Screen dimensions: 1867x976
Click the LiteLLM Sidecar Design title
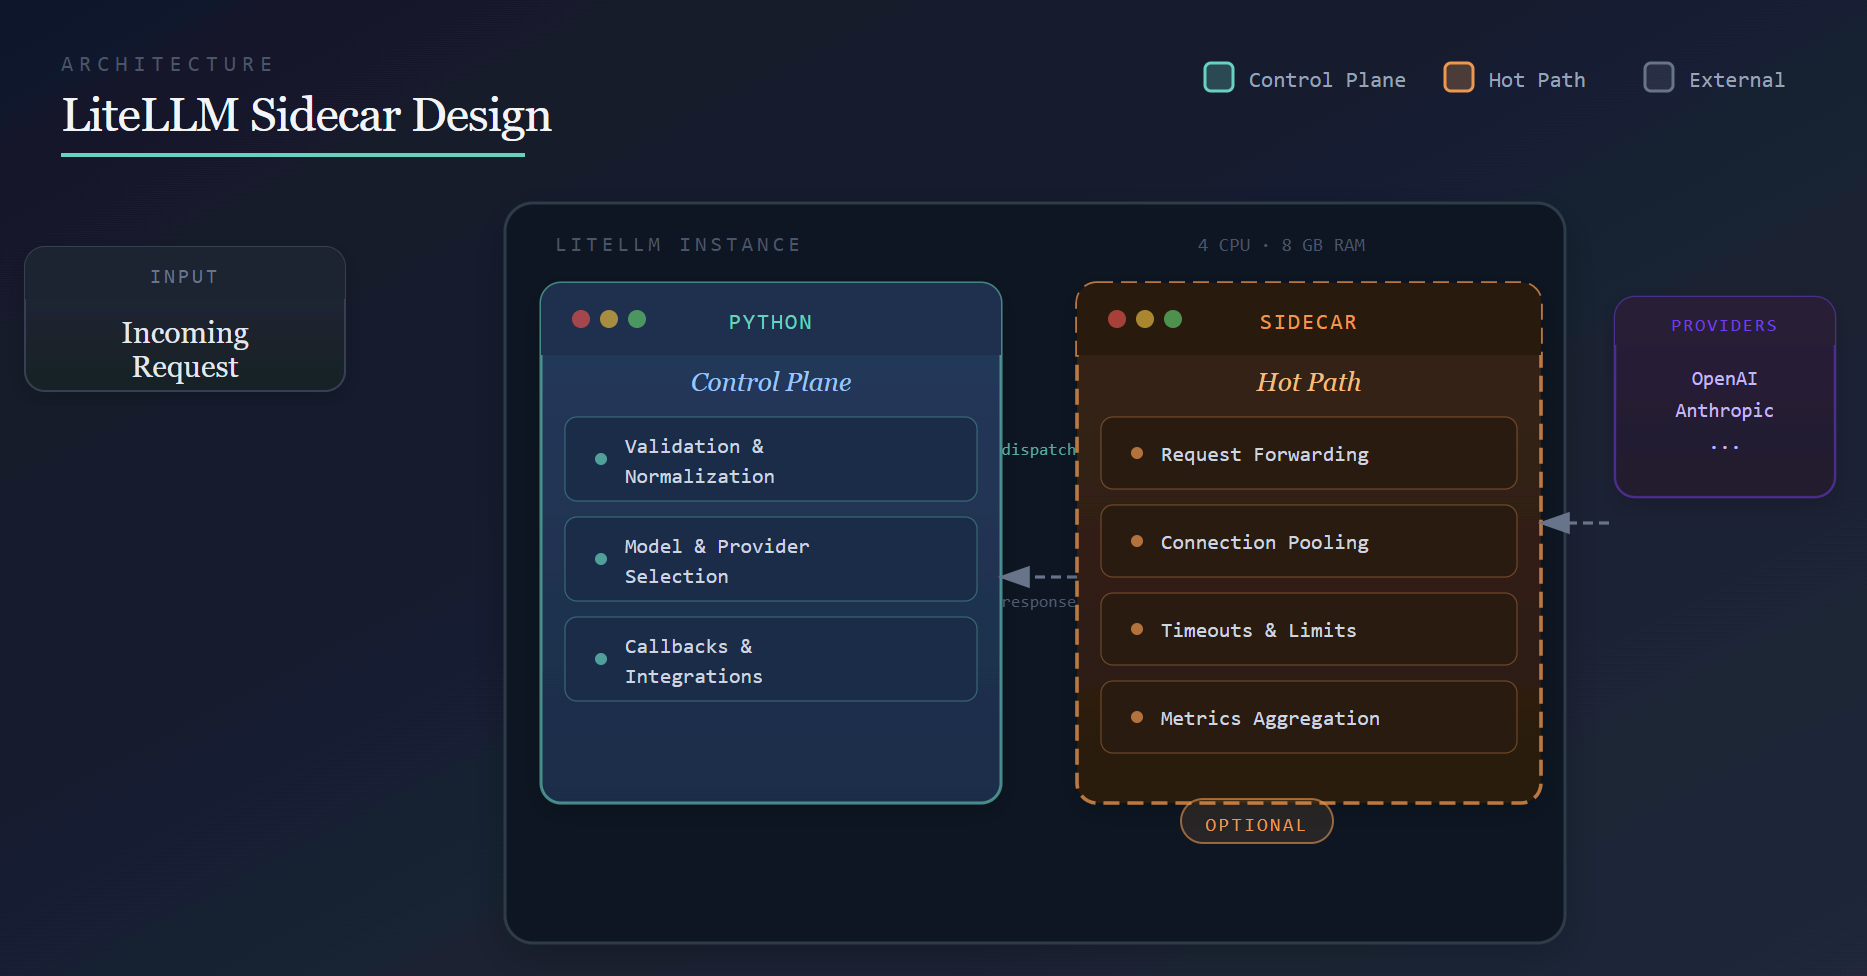306,115
